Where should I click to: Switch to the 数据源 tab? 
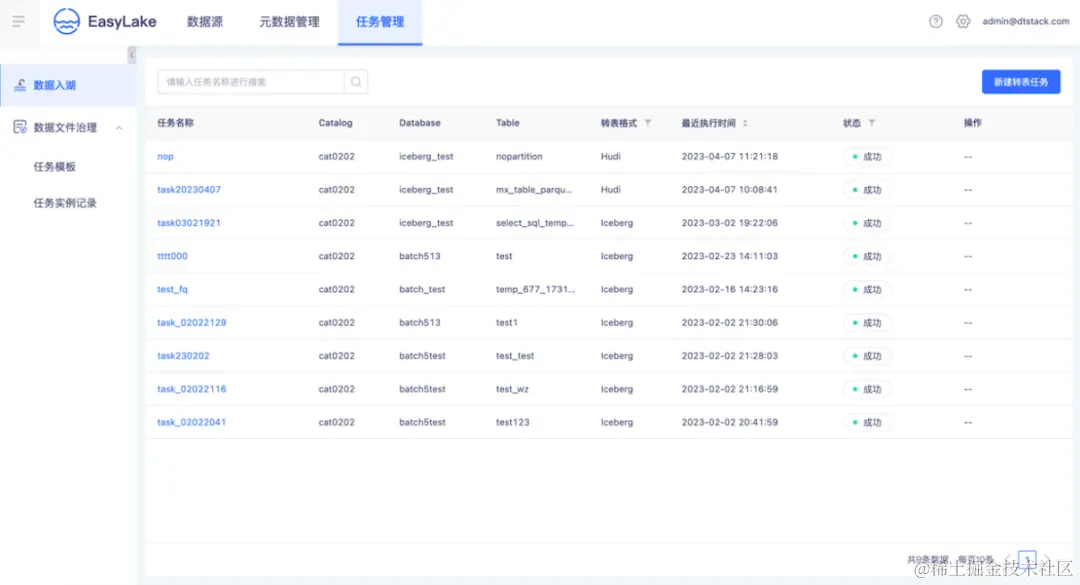pyautogui.click(x=204, y=20)
